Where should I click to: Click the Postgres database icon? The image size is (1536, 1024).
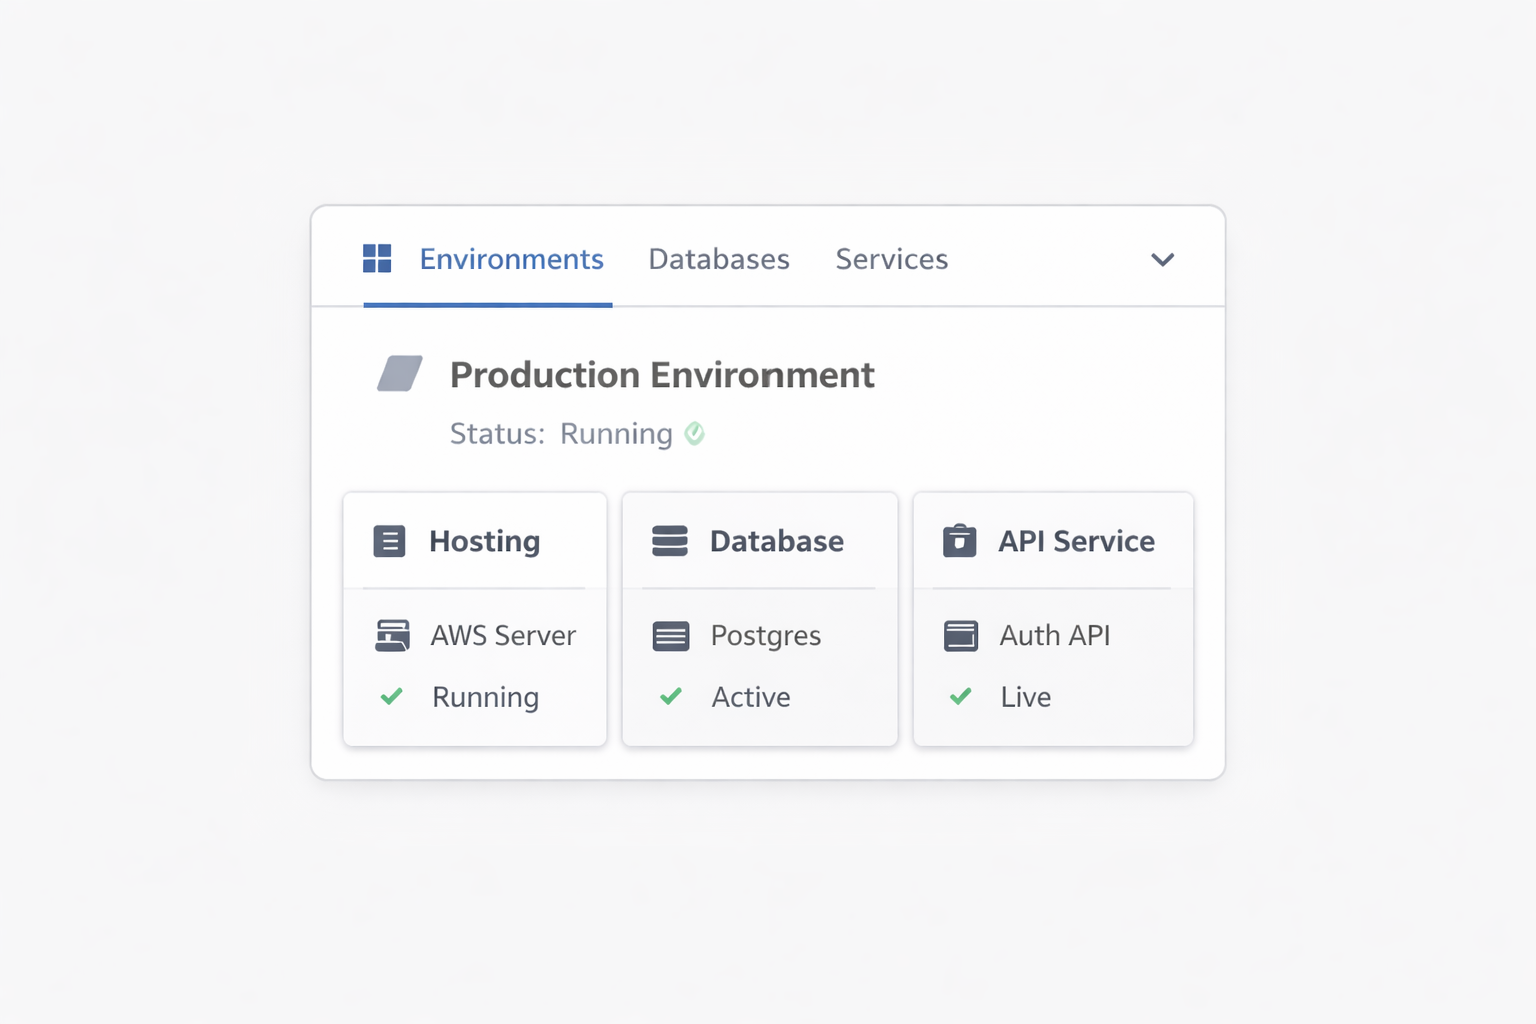[x=671, y=635]
